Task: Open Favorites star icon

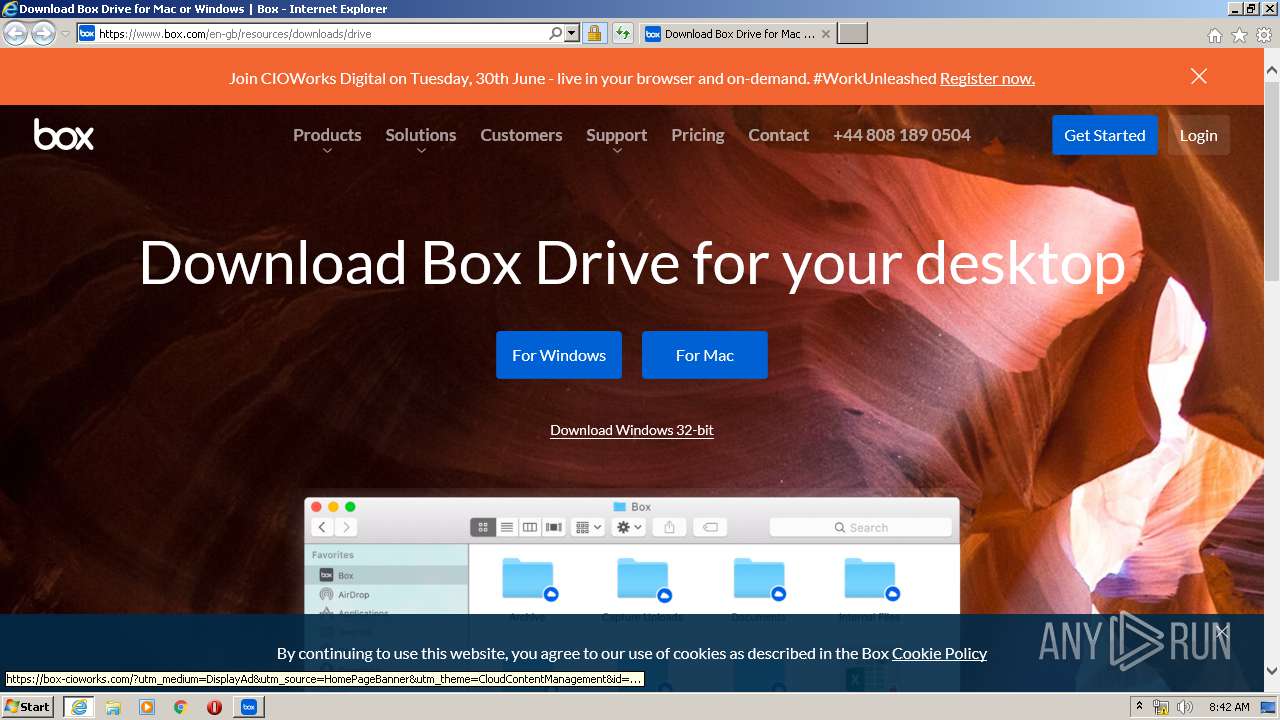Action: coord(1239,35)
